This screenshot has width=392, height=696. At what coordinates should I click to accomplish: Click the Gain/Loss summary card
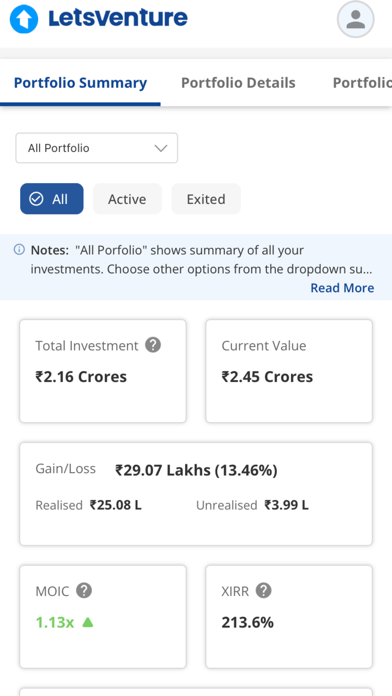(196, 494)
